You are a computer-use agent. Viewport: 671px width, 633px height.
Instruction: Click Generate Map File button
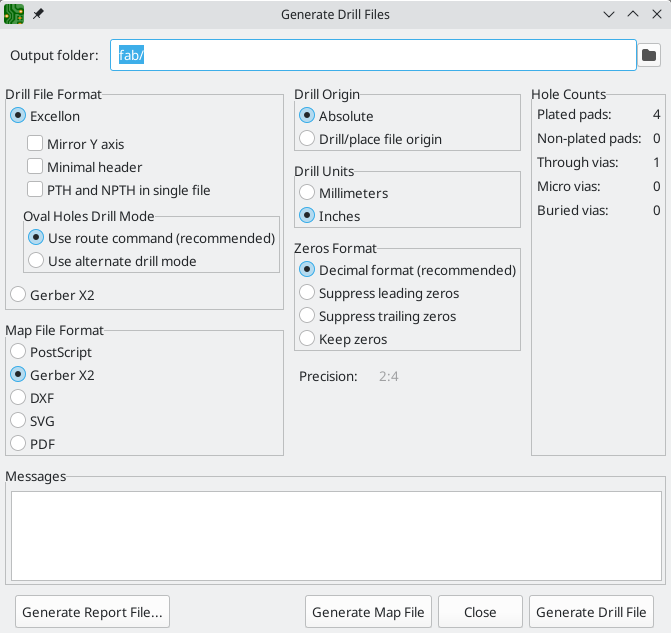(368, 612)
